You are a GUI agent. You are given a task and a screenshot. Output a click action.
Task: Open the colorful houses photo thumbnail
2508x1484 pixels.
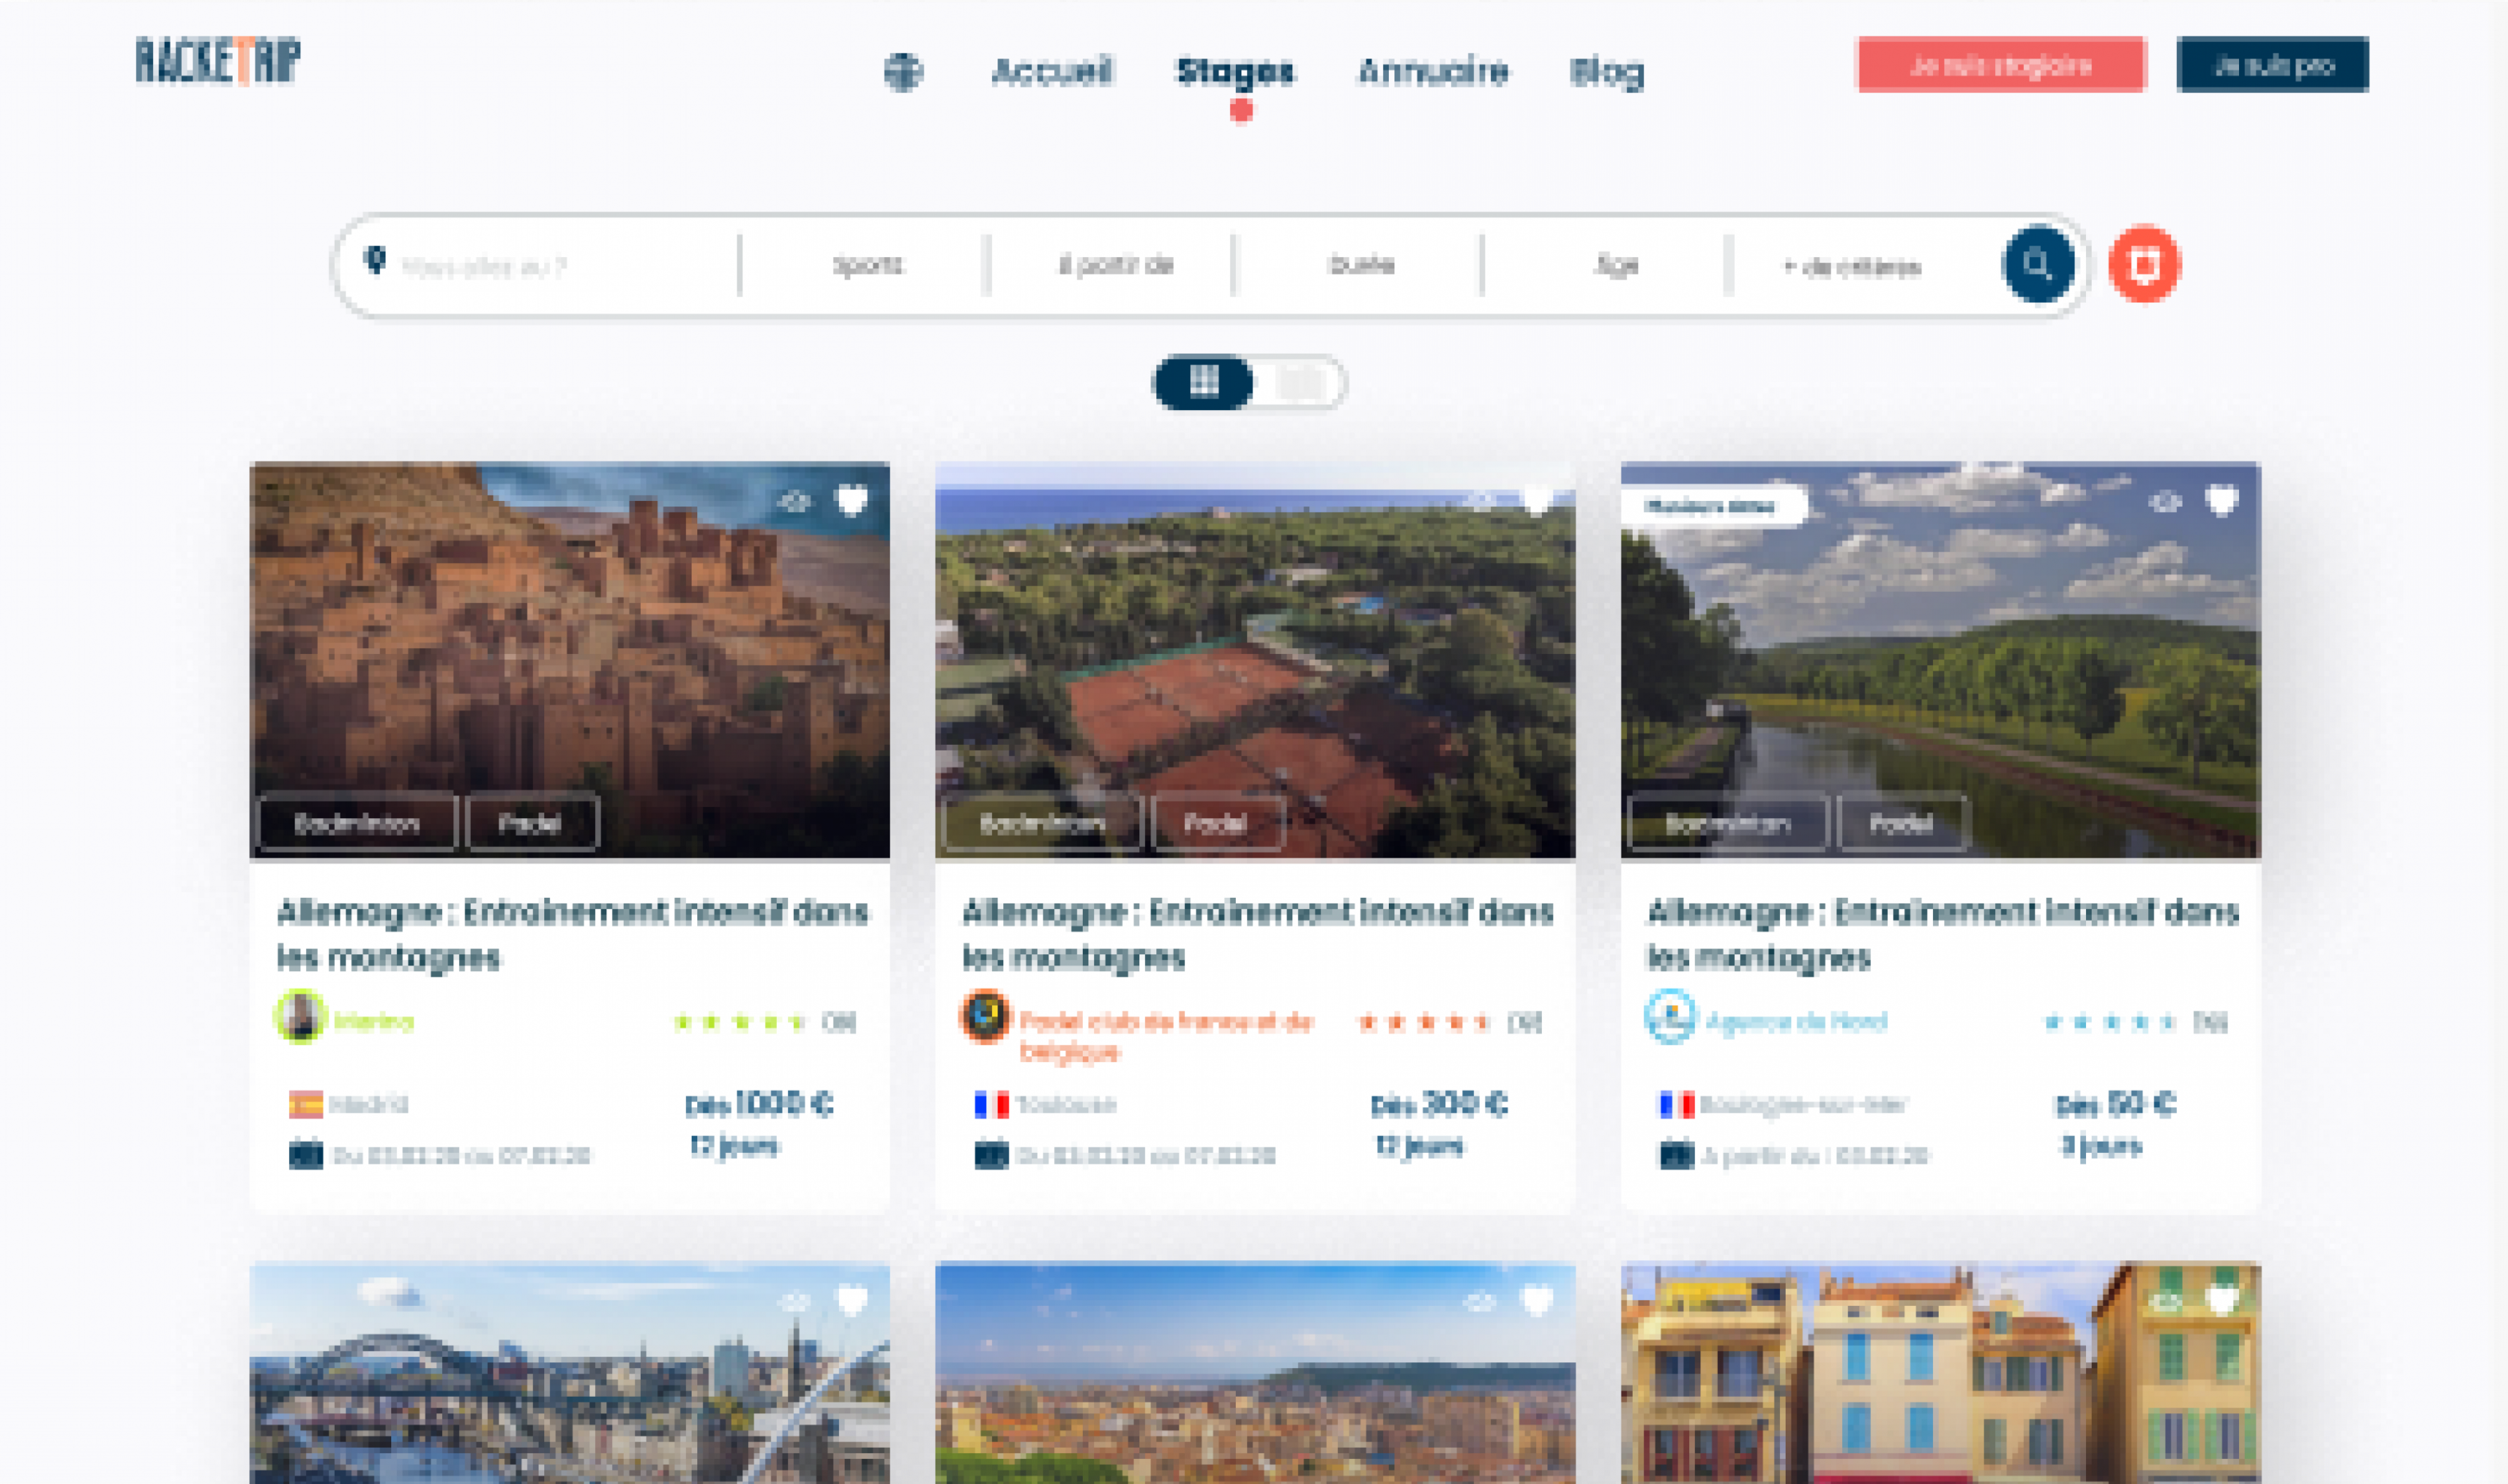tap(1940, 1373)
